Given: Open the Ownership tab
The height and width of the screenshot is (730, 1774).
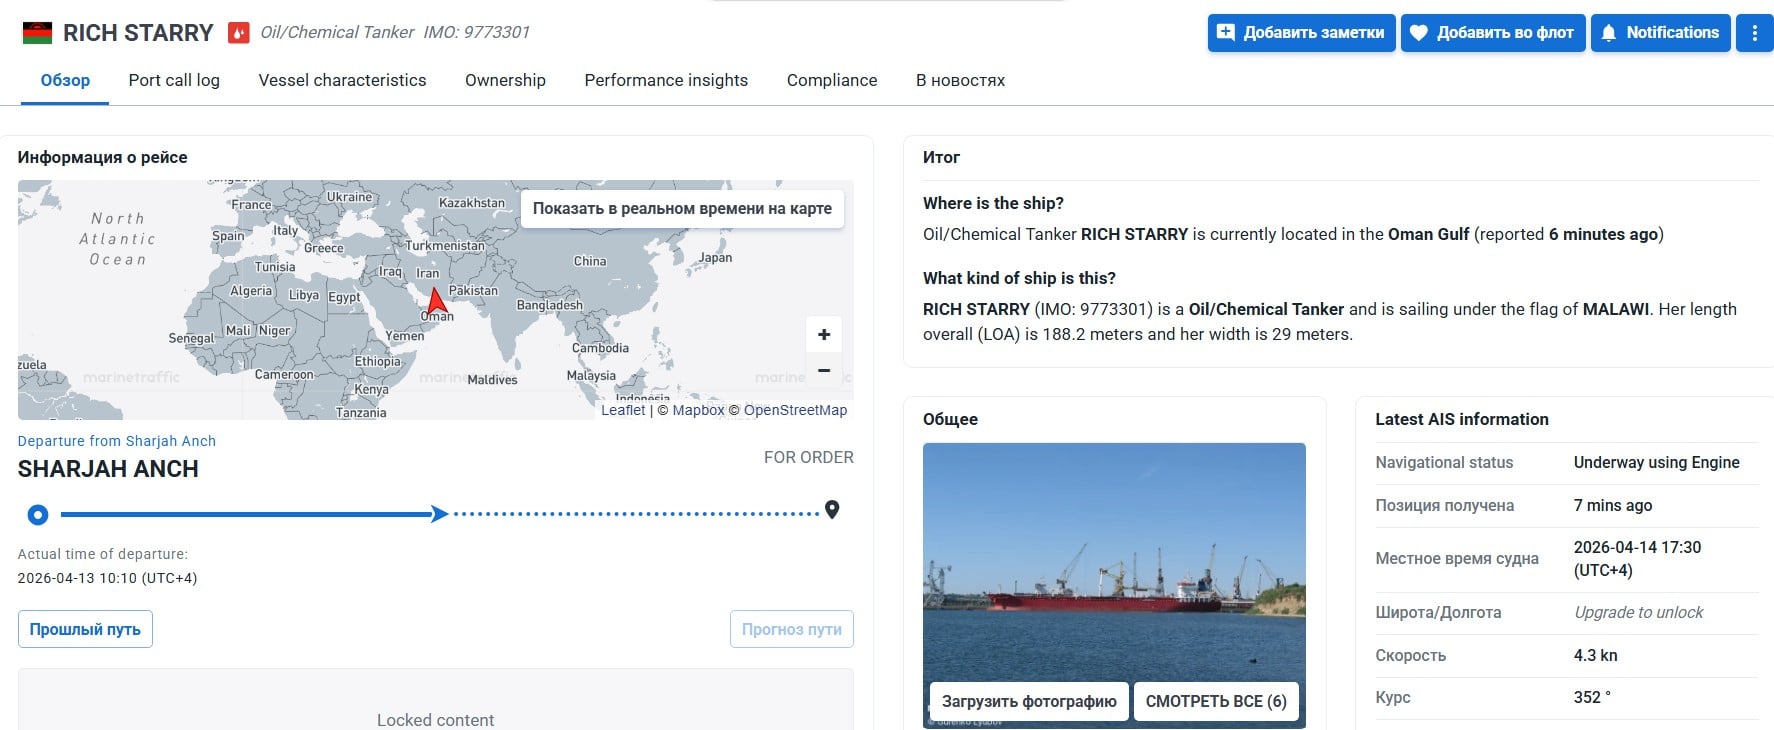Looking at the screenshot, I should click(x=505, y=80).
